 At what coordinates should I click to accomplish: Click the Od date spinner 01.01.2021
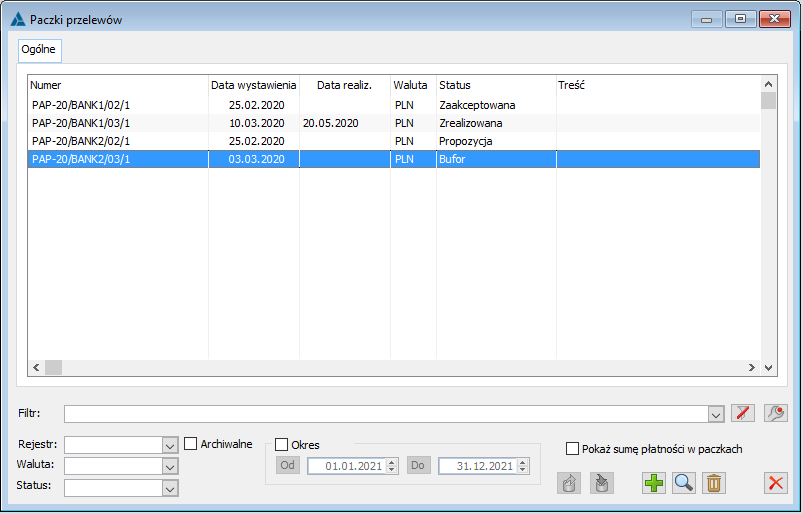[x=392, y=466]
